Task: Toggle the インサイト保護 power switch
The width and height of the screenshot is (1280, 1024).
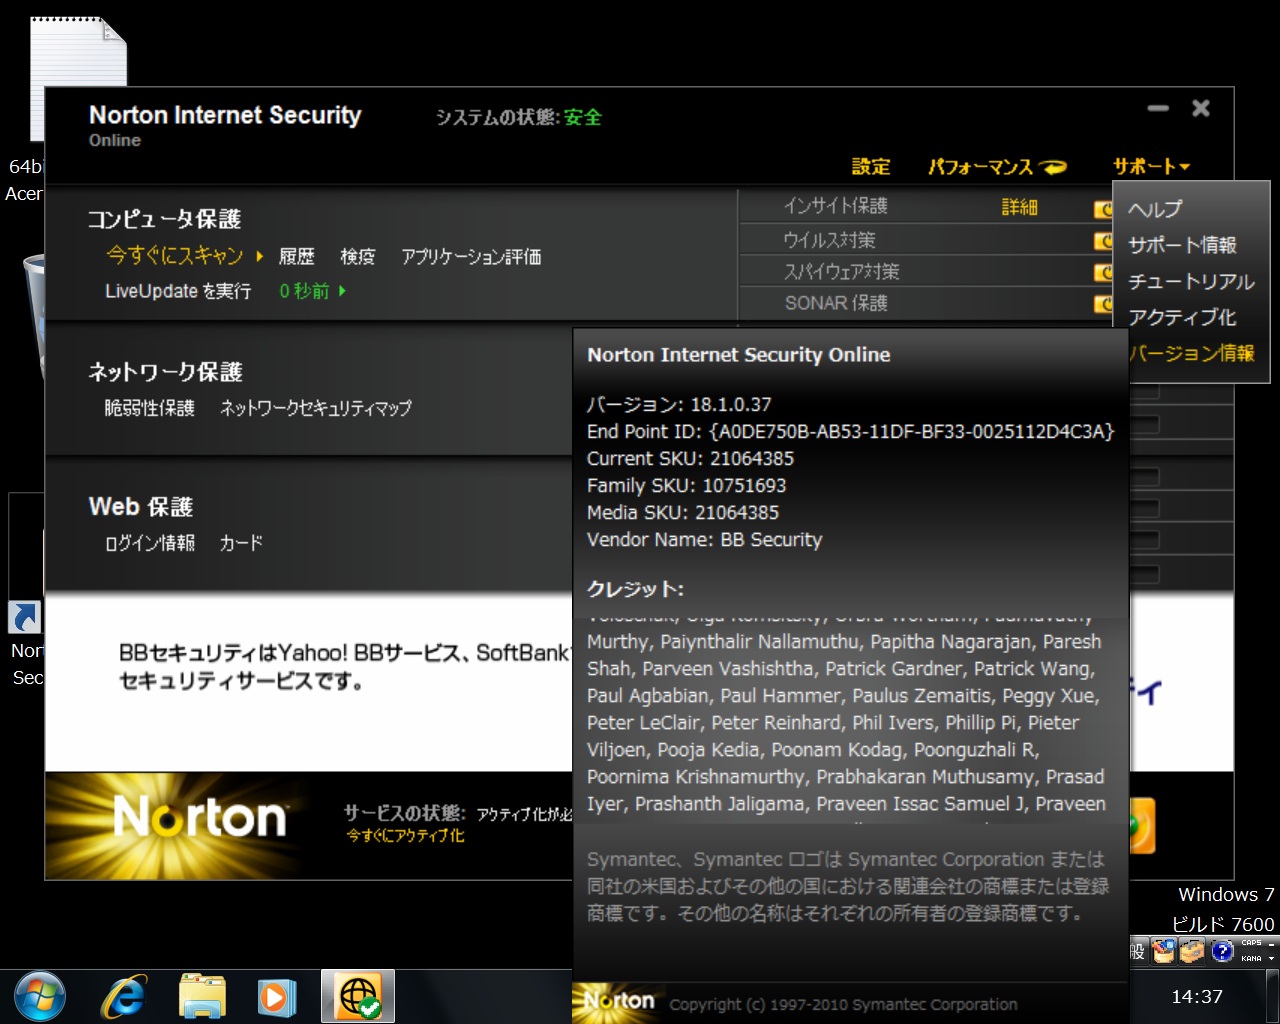Action: (x=1103, y=208)
